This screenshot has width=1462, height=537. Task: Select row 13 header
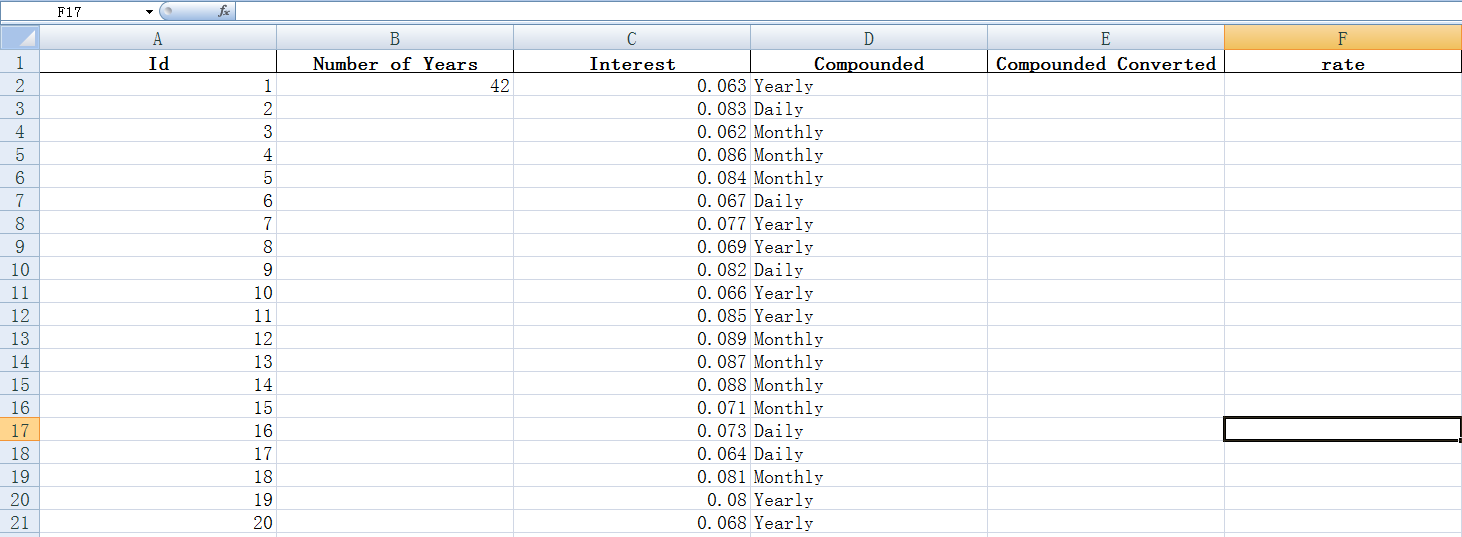pos(20,338)
